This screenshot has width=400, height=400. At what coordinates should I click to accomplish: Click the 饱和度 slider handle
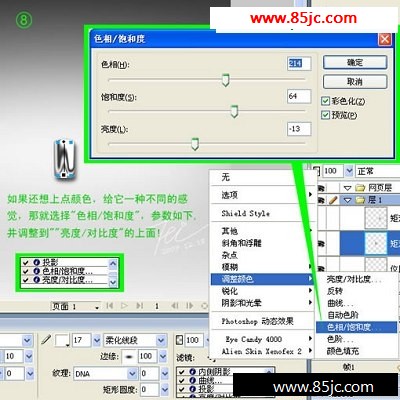coord(234,111)
